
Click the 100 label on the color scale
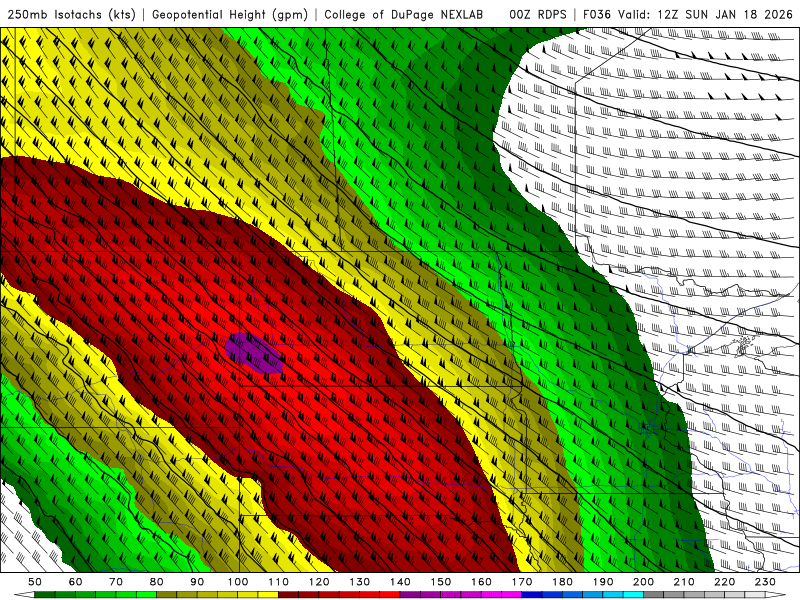[238, 582]
